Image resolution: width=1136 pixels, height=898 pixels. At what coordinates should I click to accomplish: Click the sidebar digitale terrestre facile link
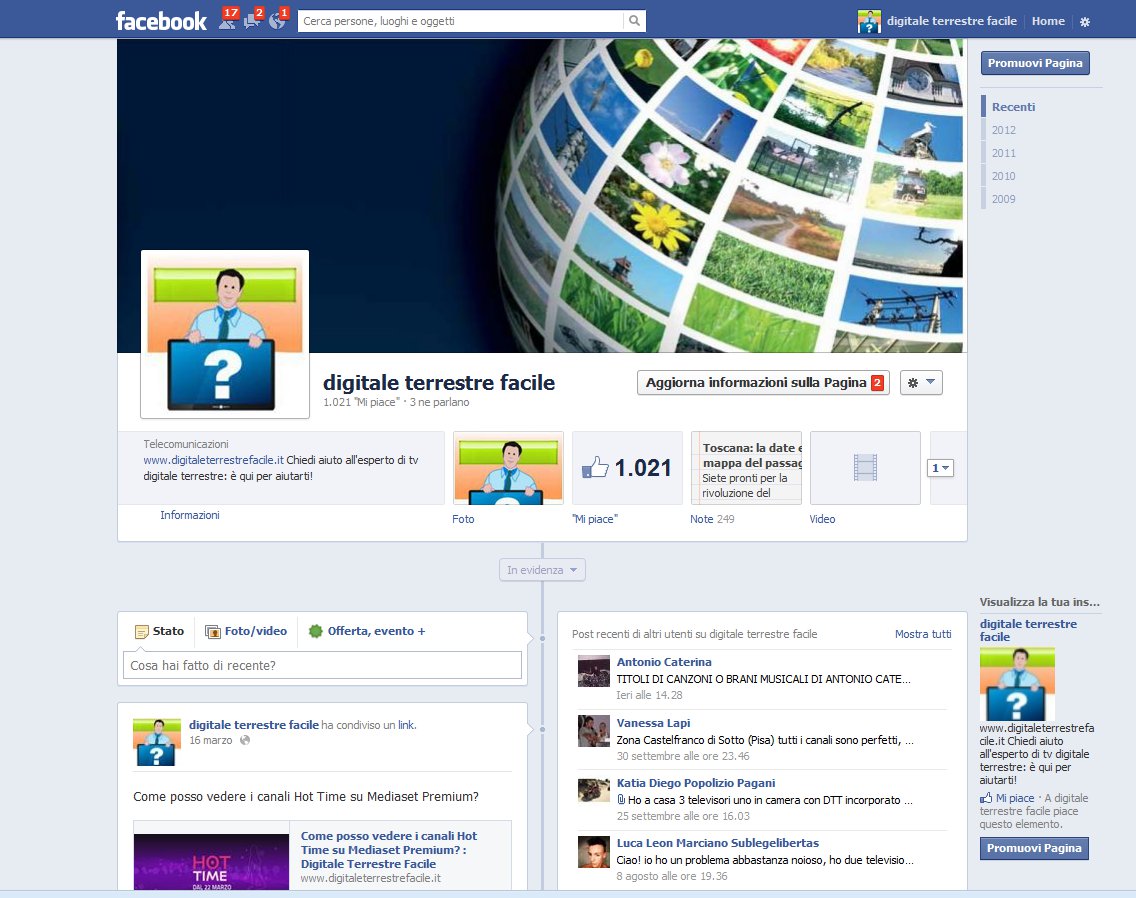pyautogui.click(x=1028, y=630)
